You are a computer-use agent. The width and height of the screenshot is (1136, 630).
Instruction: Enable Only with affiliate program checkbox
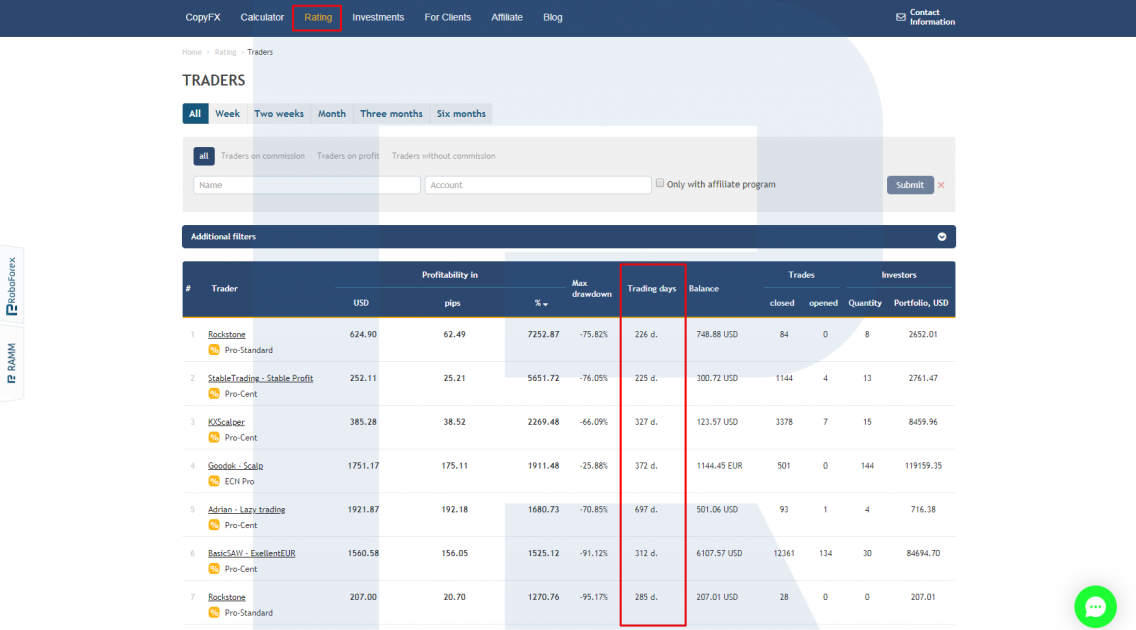(660, 183)
